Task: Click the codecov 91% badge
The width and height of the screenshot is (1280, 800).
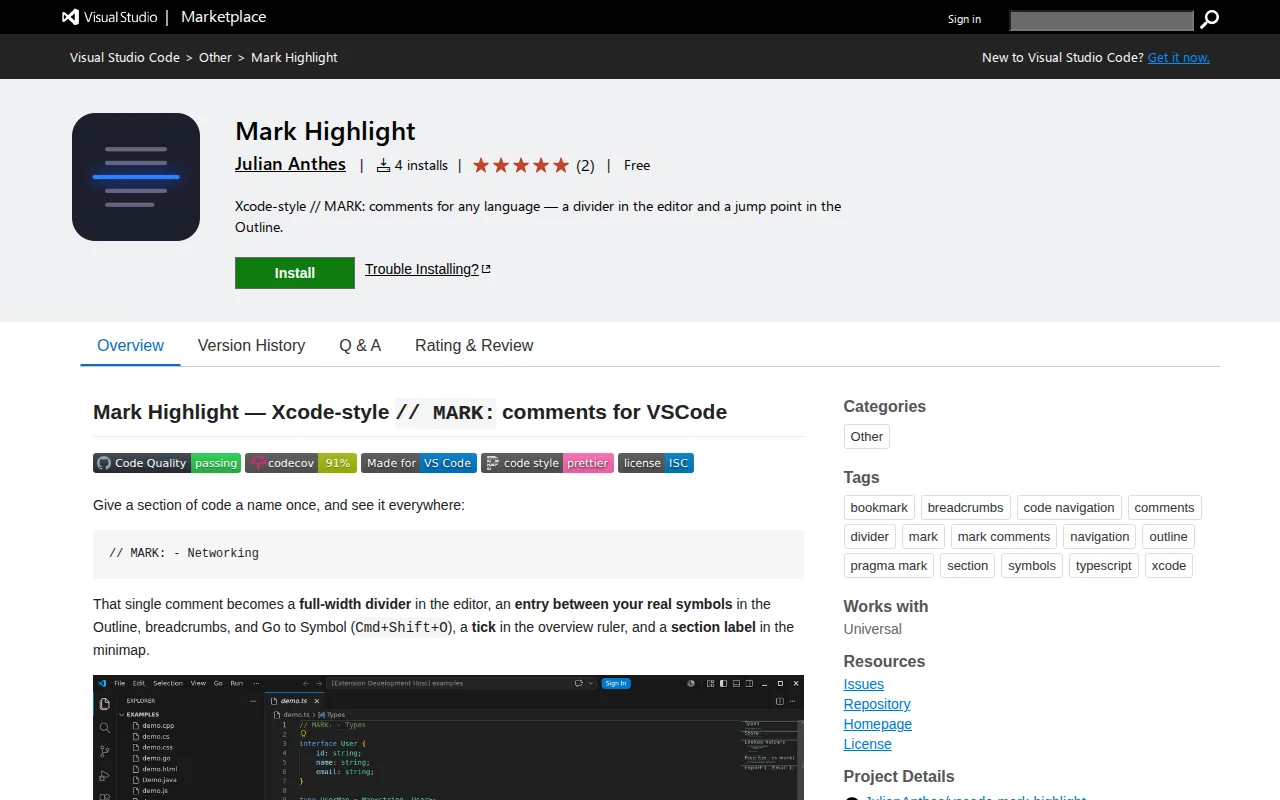Action: pyautogui.click(x=301, y=463)
